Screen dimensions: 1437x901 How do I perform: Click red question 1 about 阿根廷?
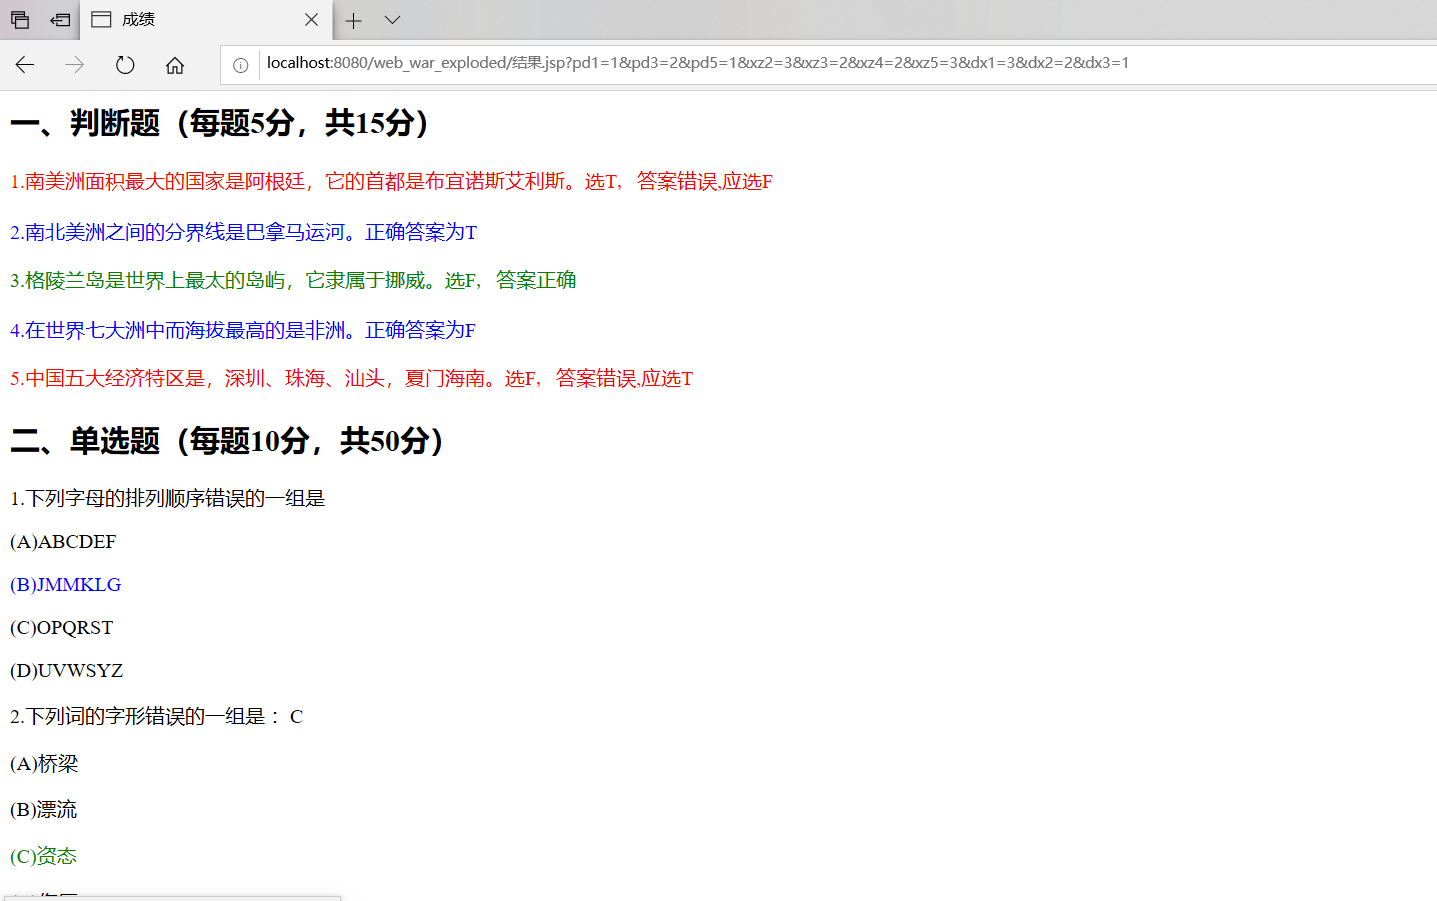(391, 181)
